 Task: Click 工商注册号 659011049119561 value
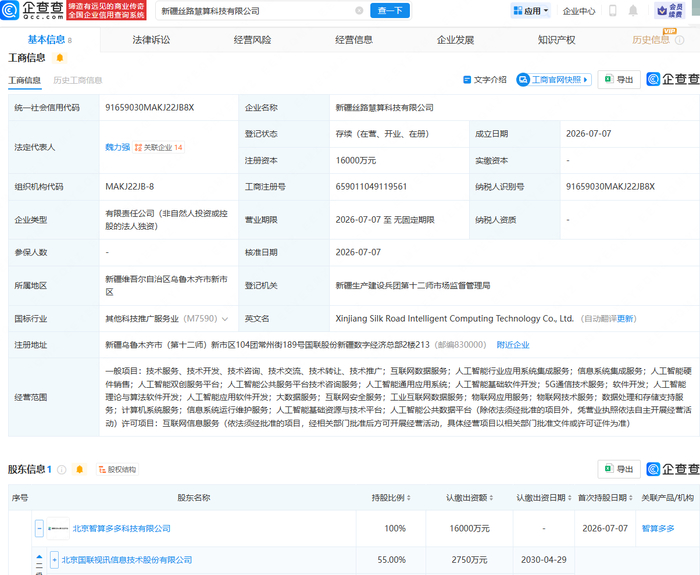click(x=371, y=187)
